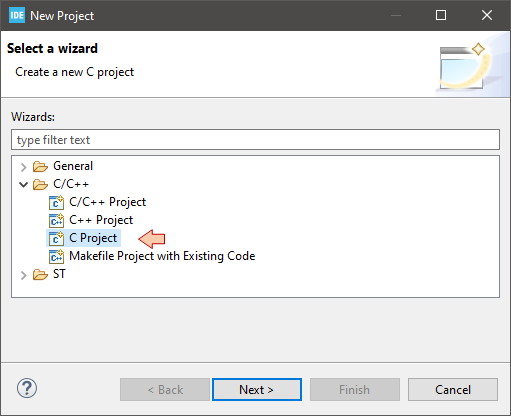Expand the ST category
Screen dimensions: 511x416
point(23,275)
